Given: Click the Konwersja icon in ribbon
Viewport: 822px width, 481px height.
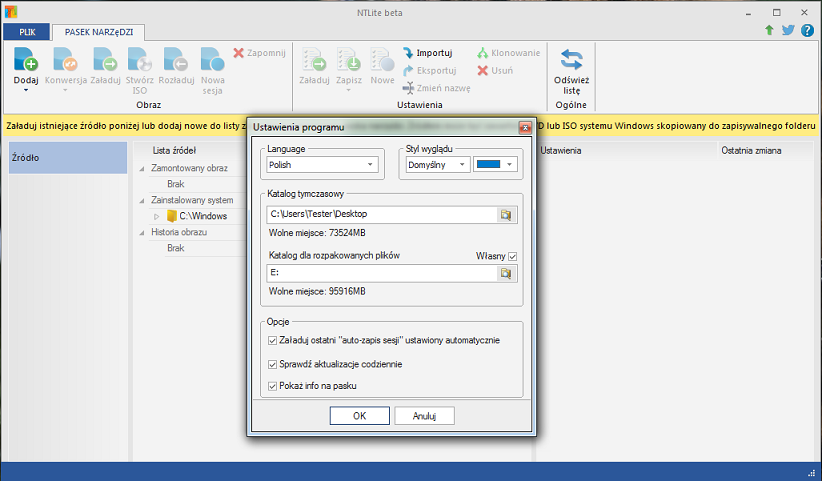Looking at the screenshot, I should 66,59.
